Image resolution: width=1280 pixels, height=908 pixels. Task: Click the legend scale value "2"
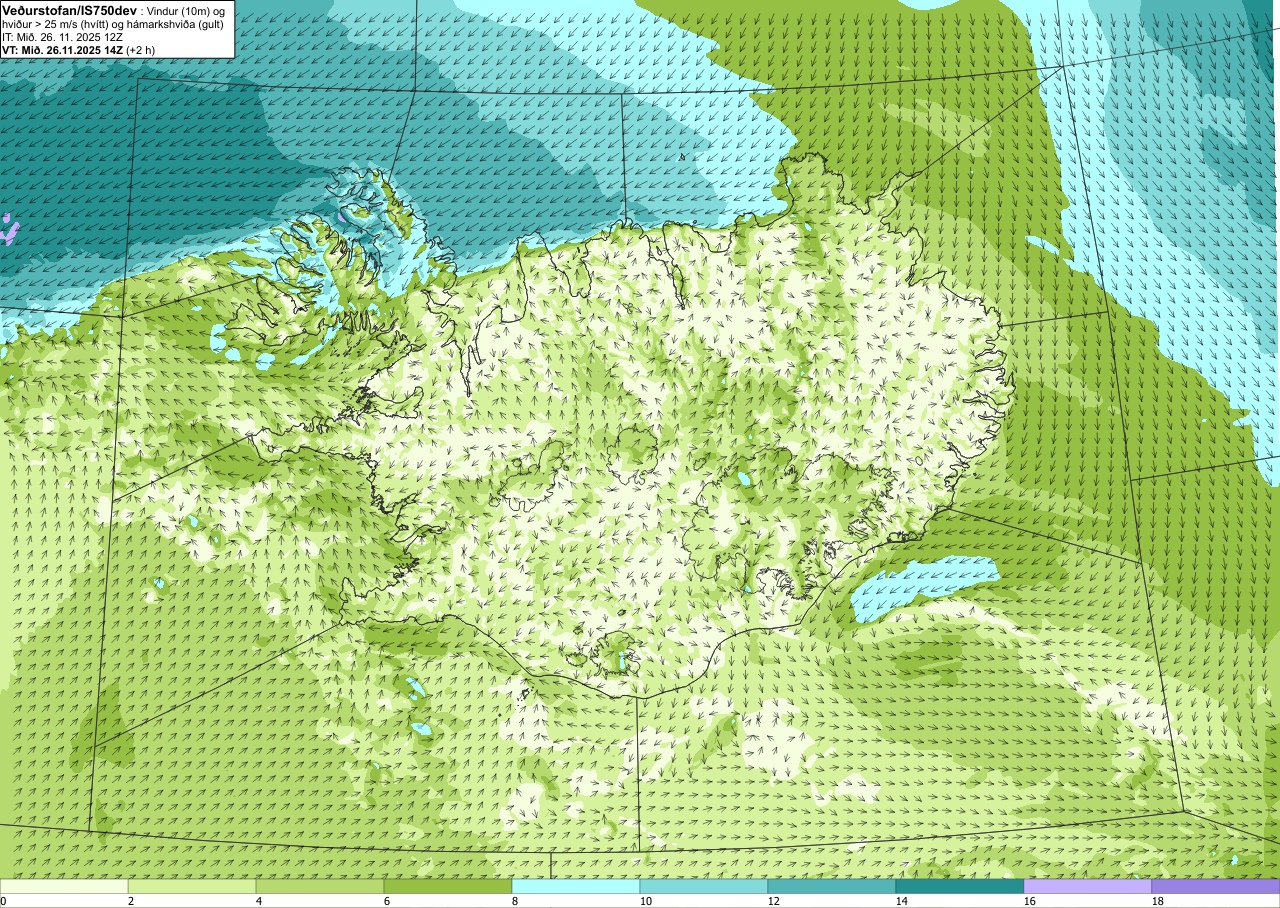tap(131, 901)
